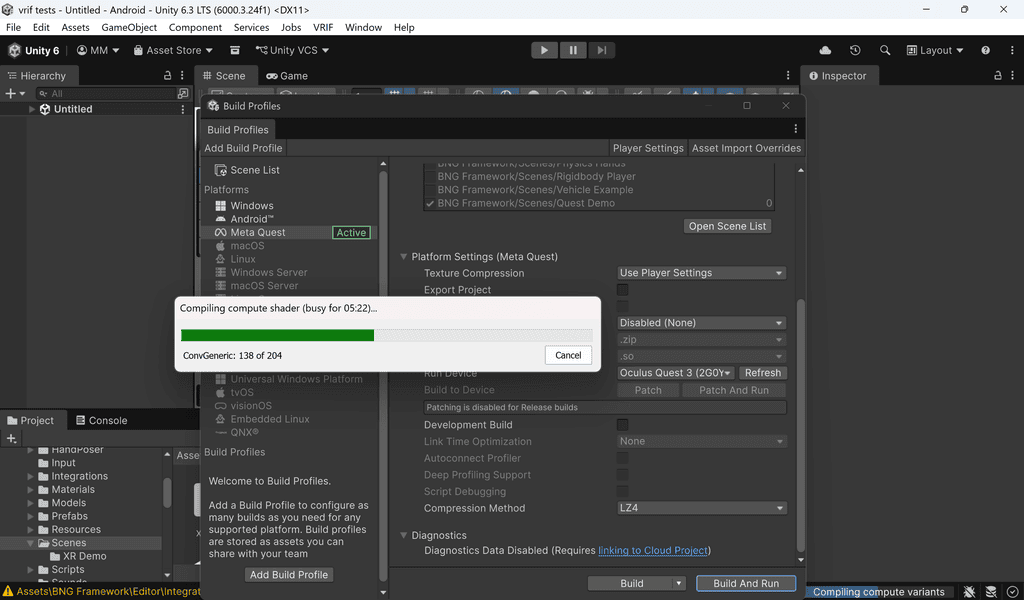Open the Disabled (None) dropdown

click(x=701, y=323)
